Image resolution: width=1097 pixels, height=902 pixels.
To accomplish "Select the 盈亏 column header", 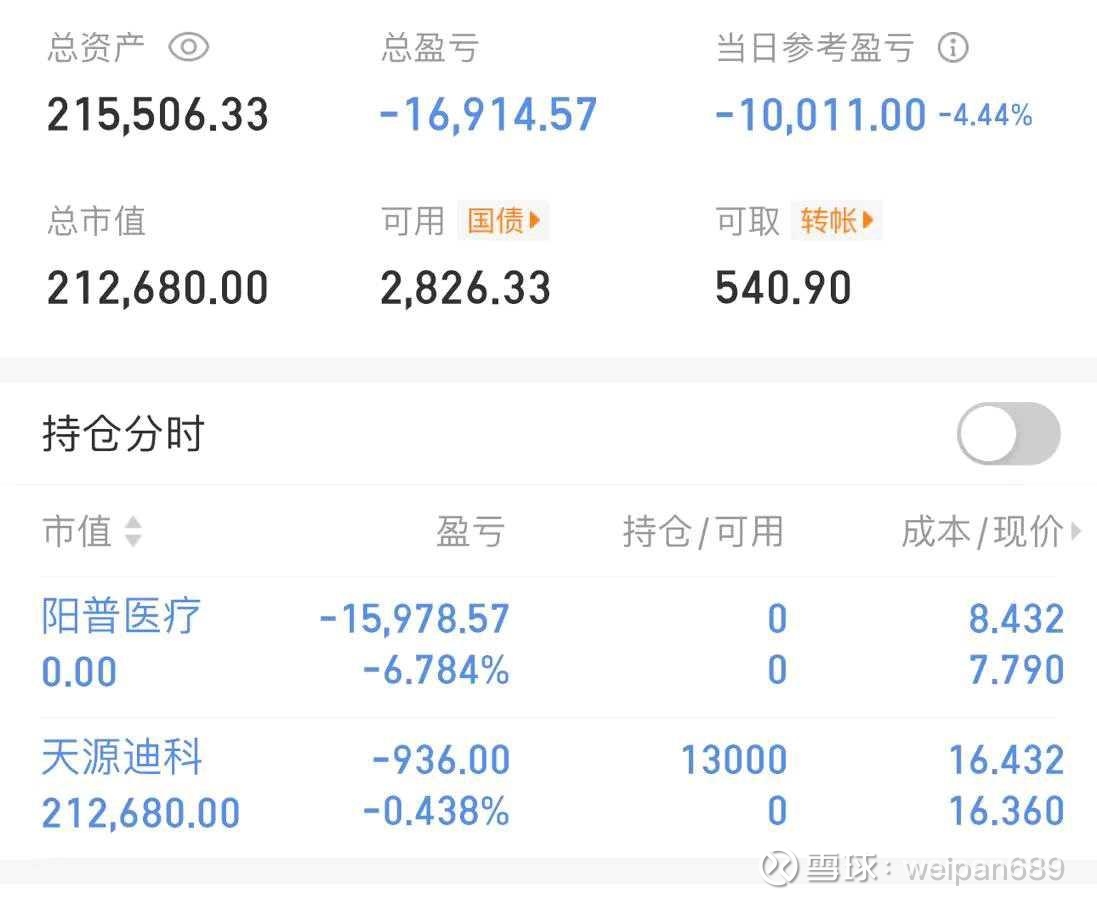I will point(470,531).
